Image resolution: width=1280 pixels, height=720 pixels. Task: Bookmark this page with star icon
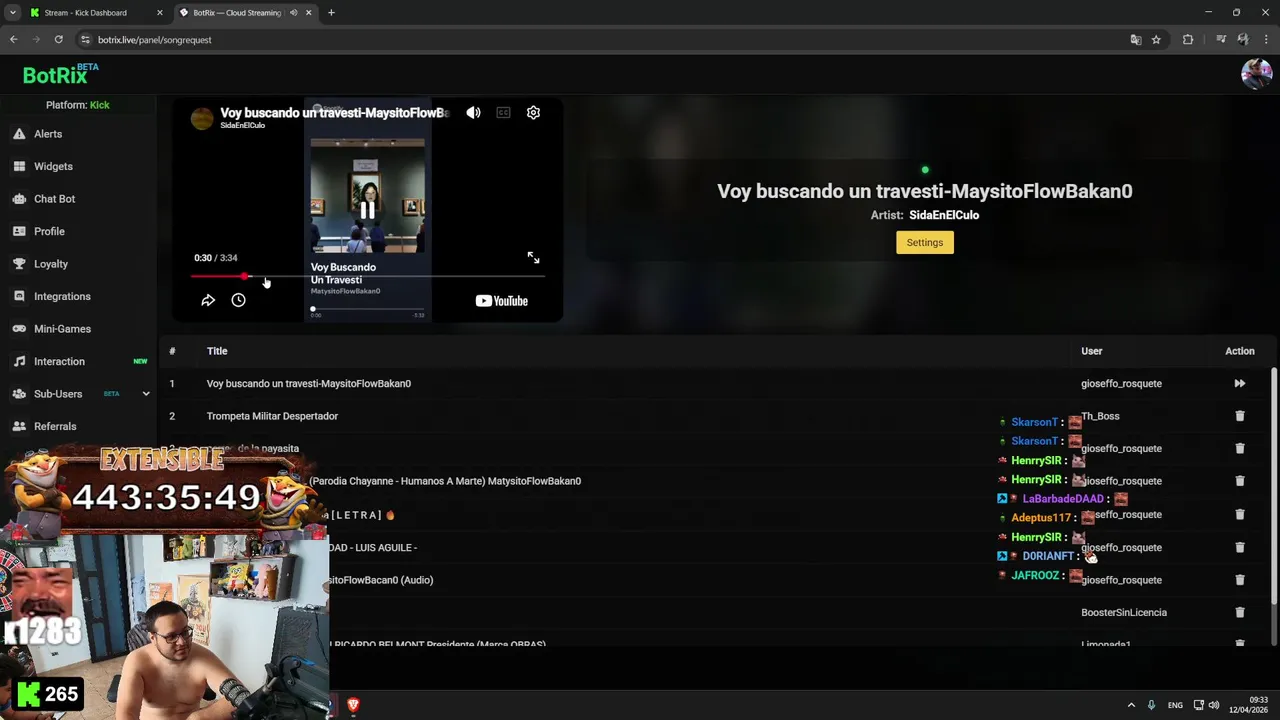1156,40
